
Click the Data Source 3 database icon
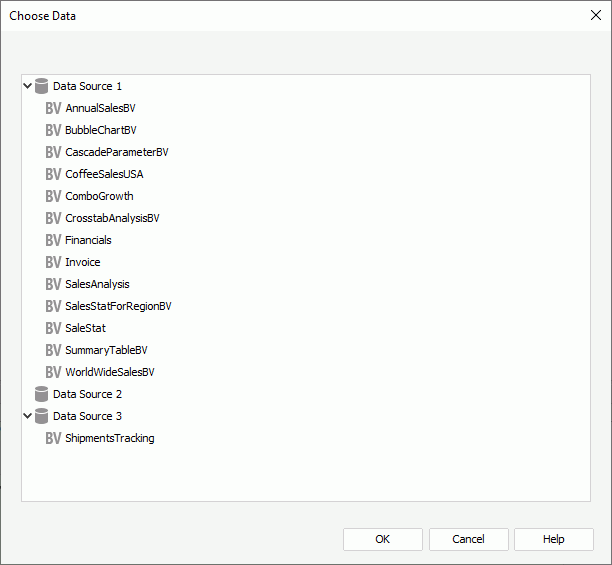coord(41,416)
